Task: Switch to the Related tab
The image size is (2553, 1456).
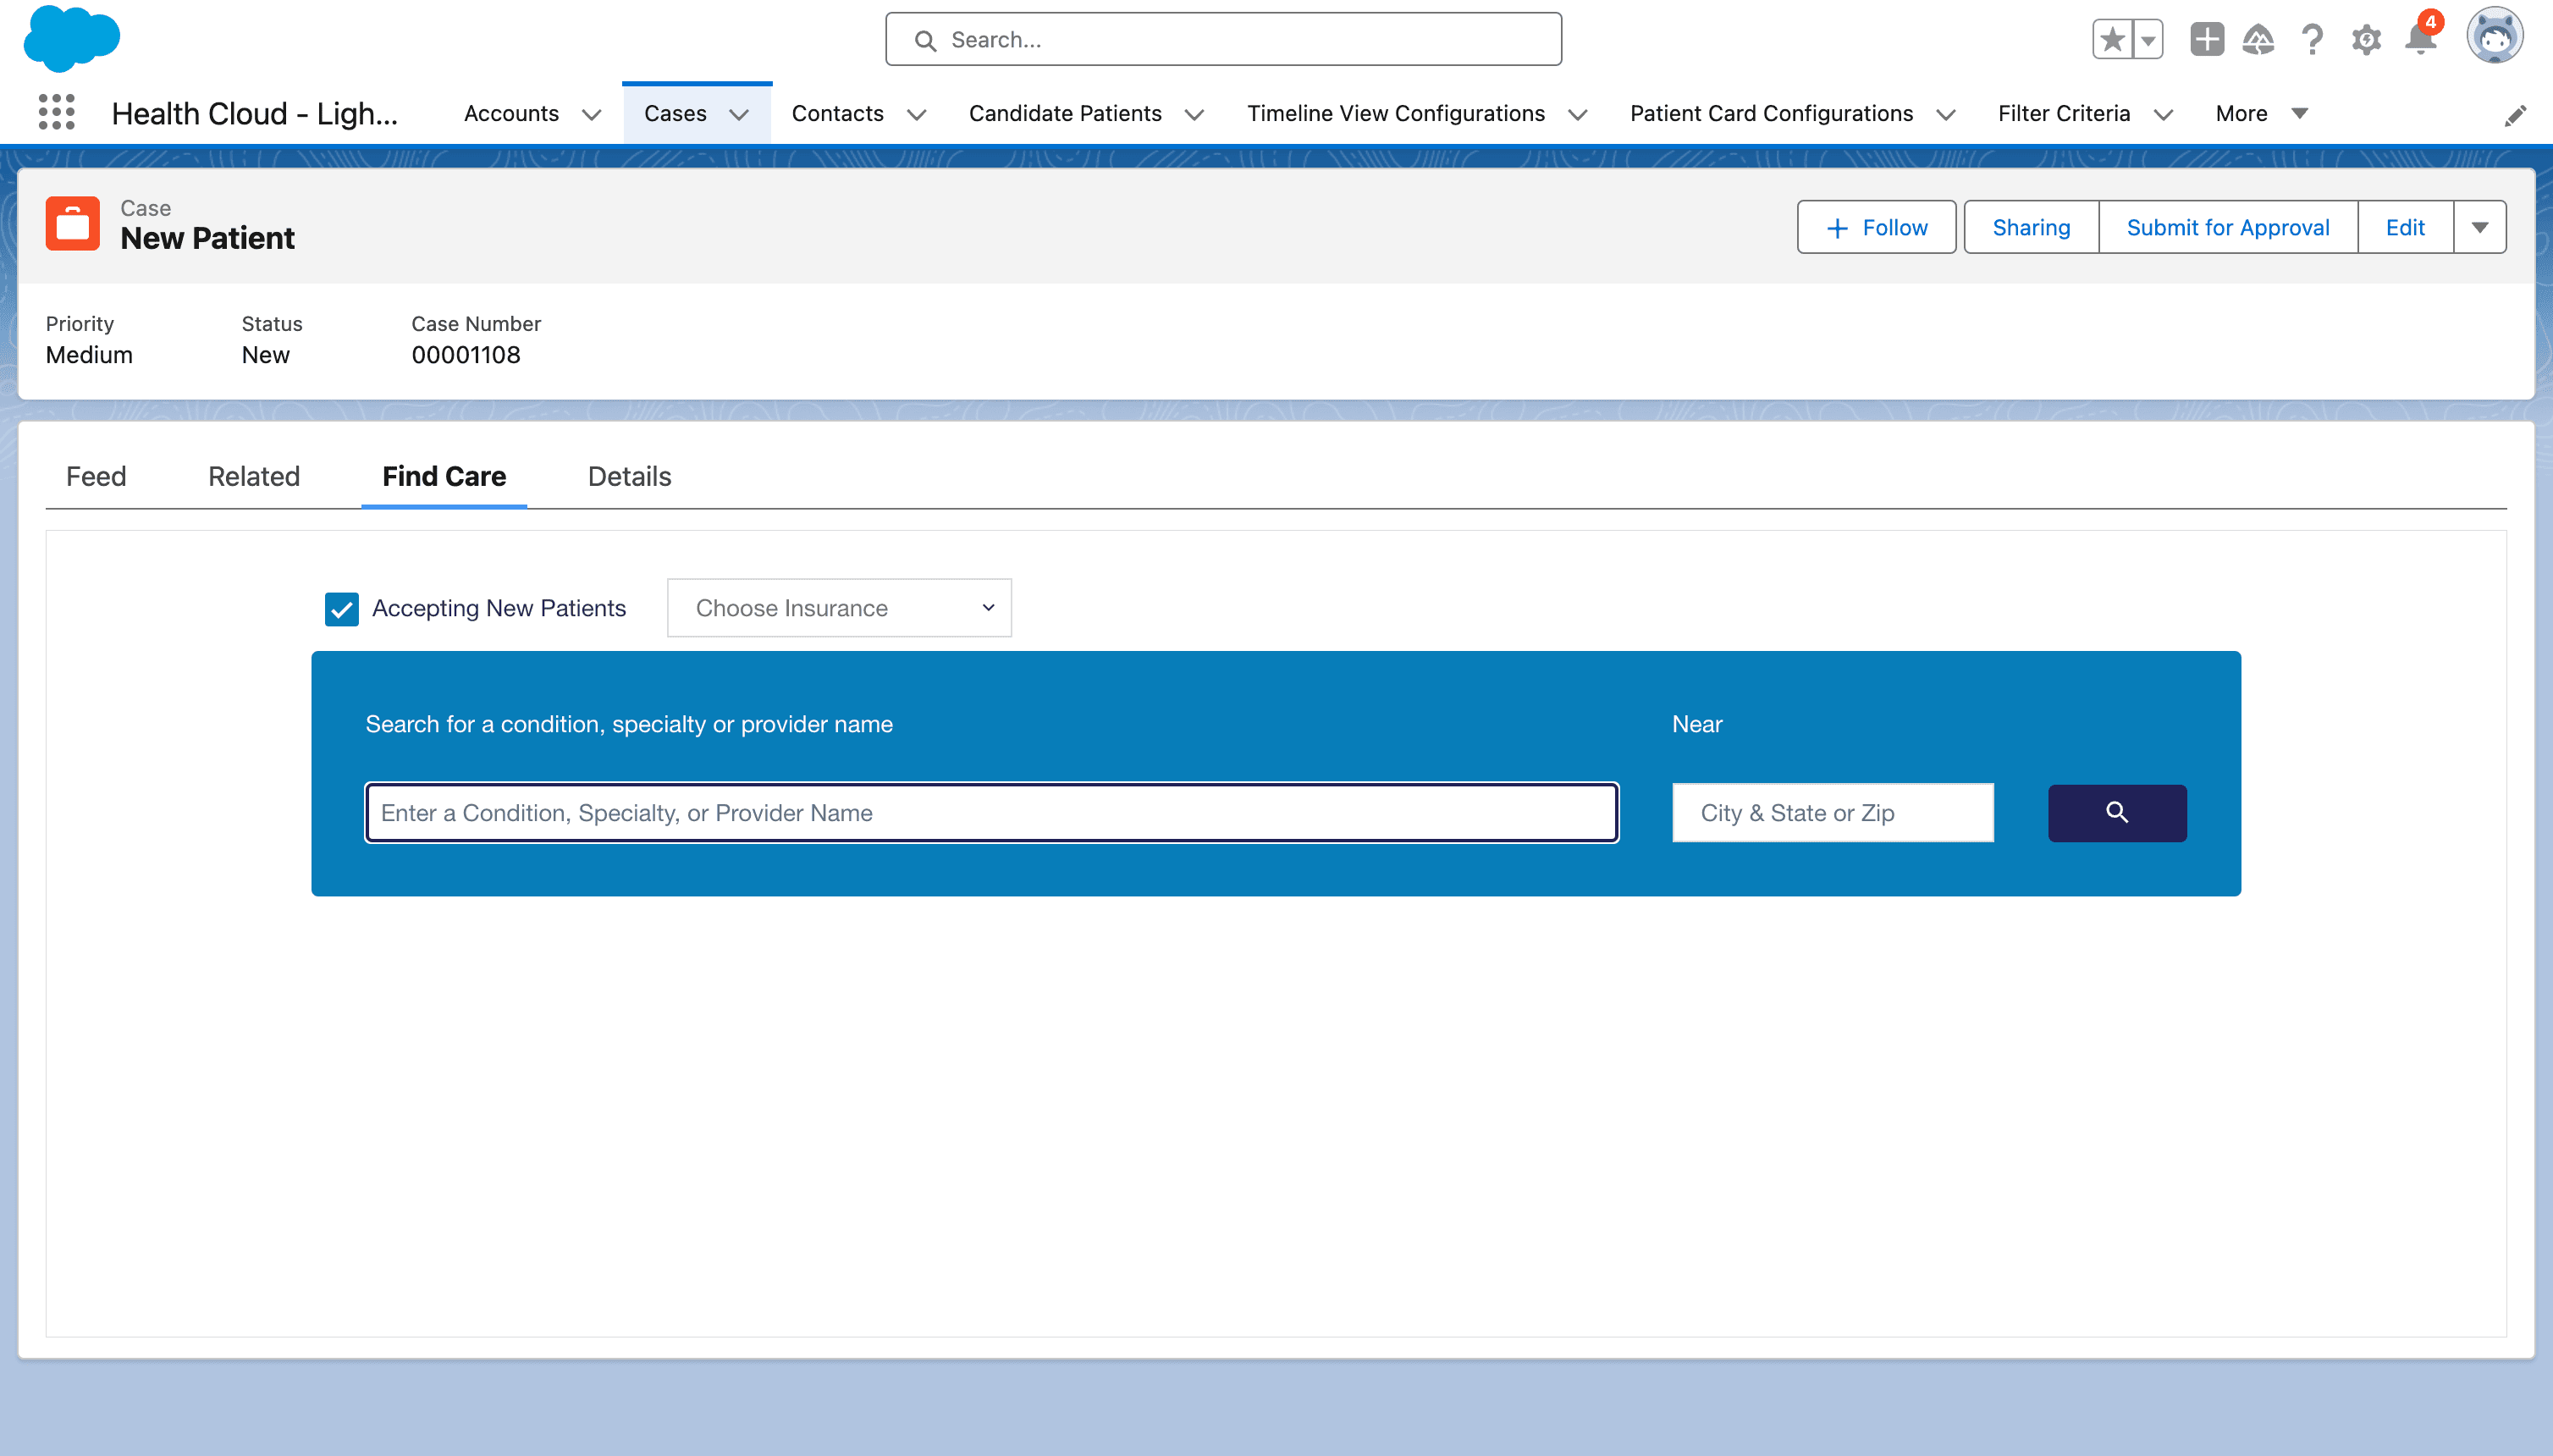Action: click(254, 476)
